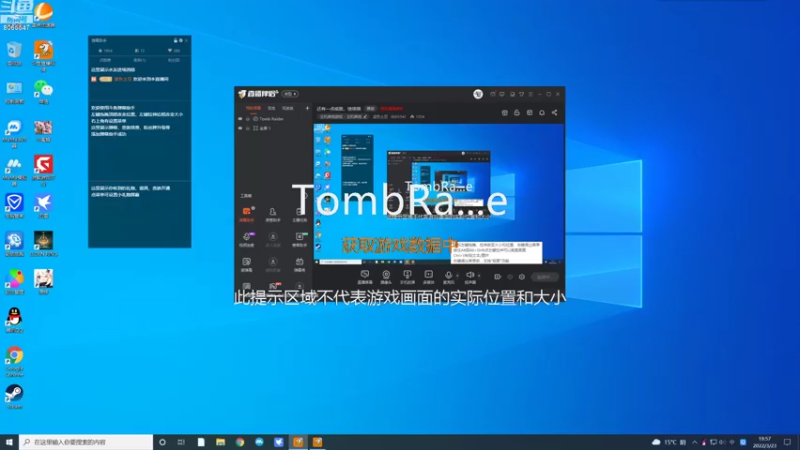This screenshot has width=800, height=450.
Task: Toggle visibility of the second source row
Action: [240, 129]
